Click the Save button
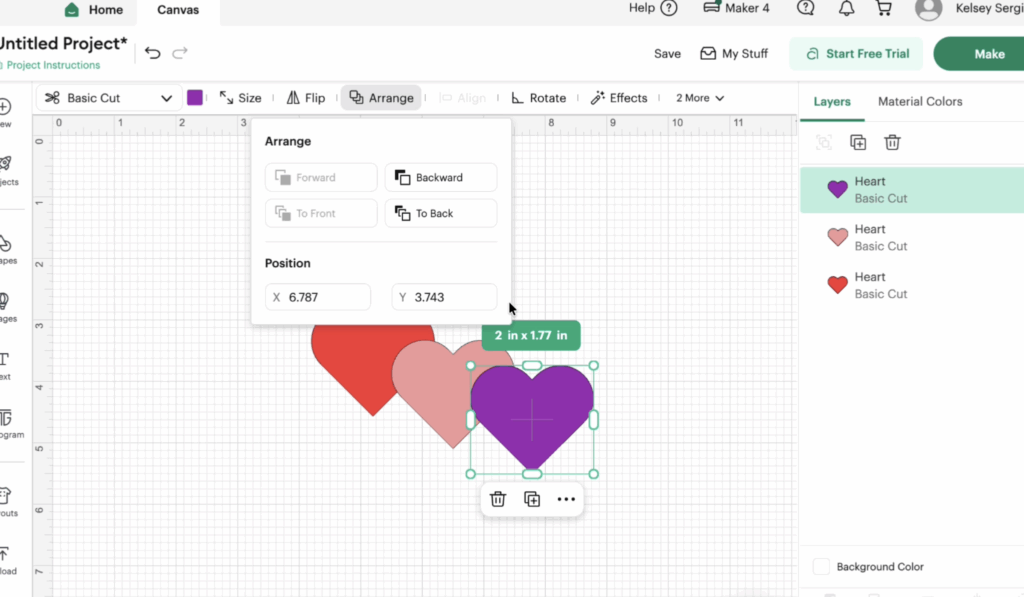The width and height of the screenshot is (1024, 597). (667, 54)
